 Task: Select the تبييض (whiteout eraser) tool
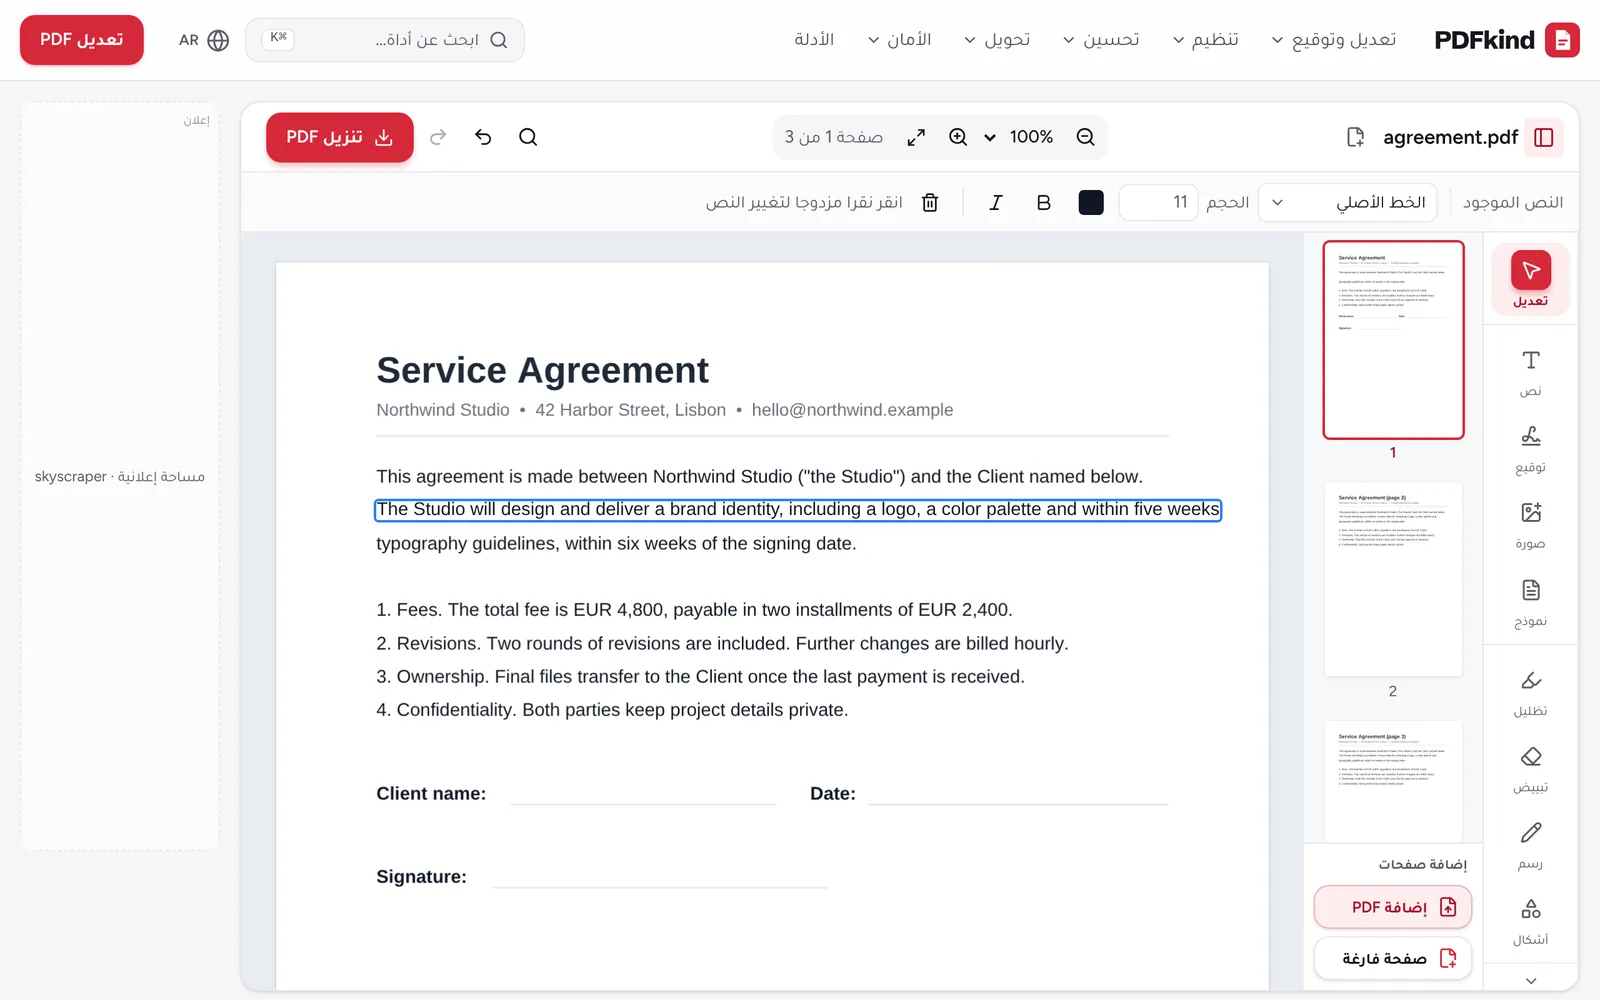point(1530,769)
